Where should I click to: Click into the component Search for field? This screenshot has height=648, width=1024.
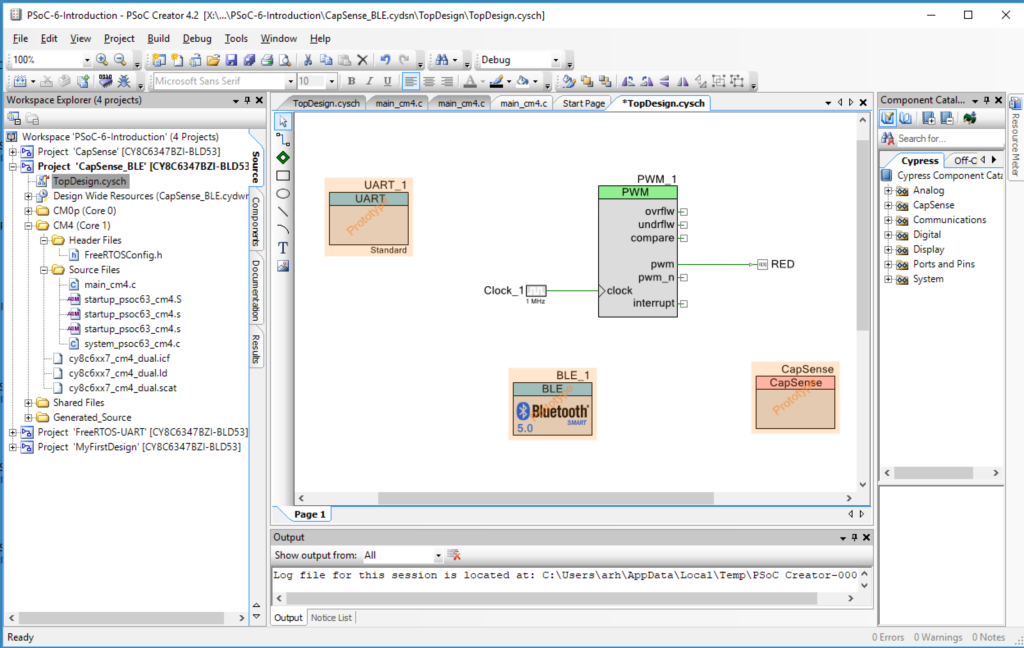(950, 138)
